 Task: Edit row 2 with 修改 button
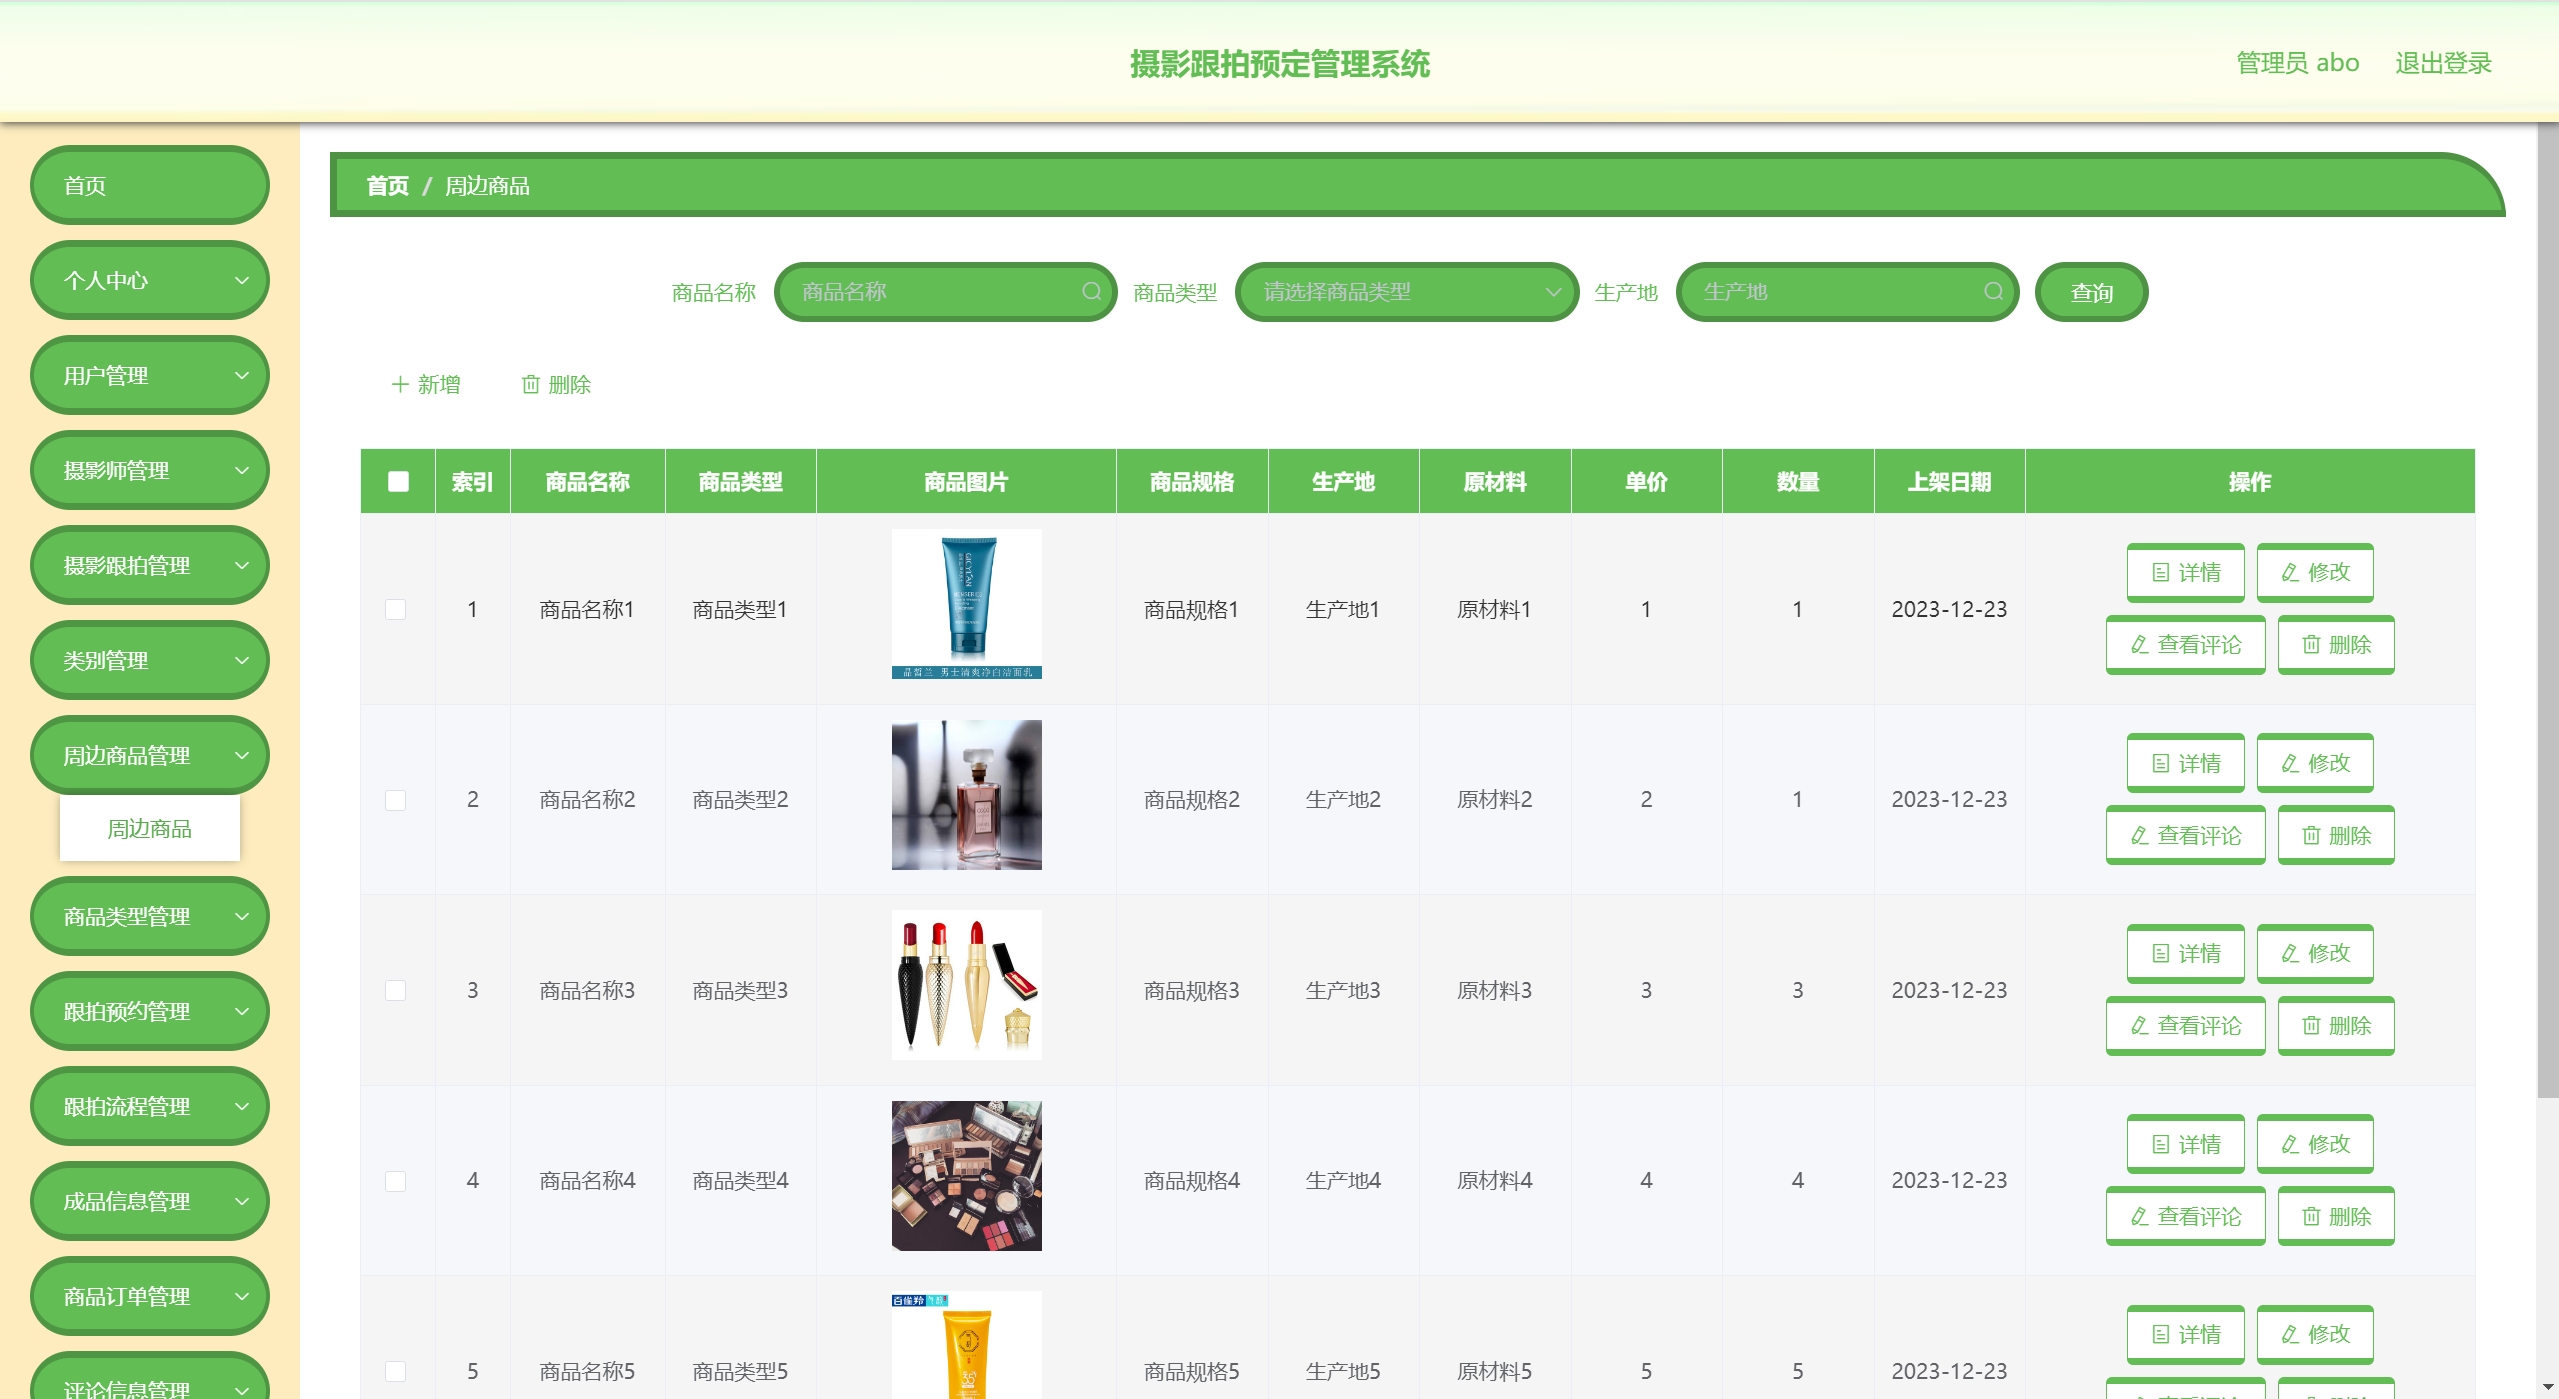coord(2314,764)
